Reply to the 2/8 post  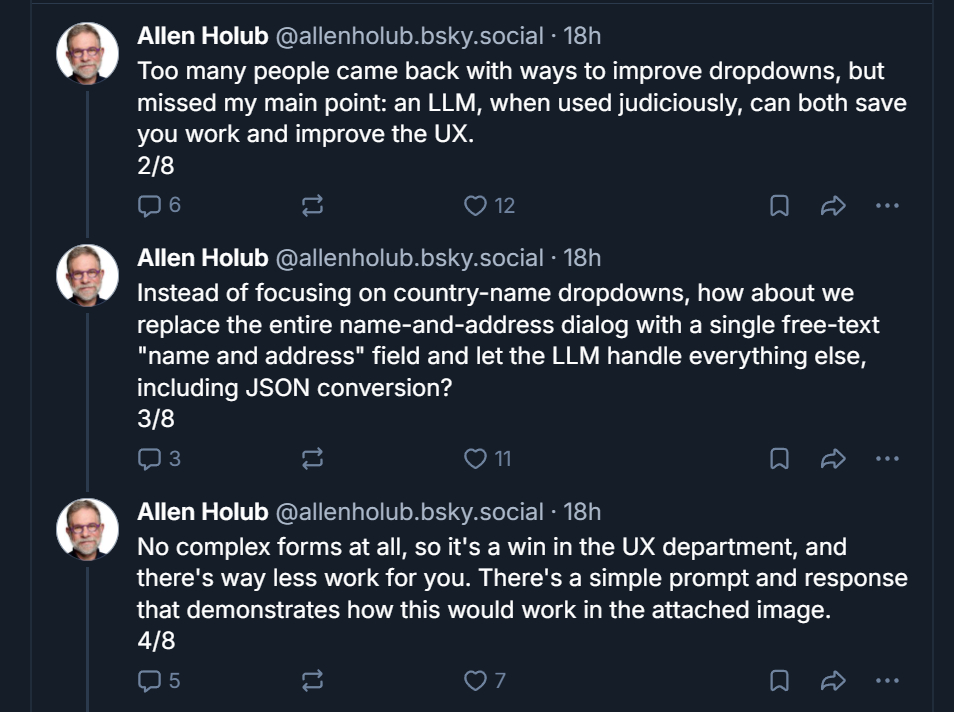(x=149, y=206)
